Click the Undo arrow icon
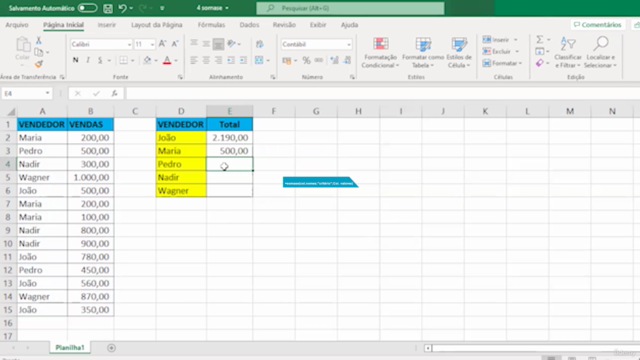Screen dimensions: 640x360 point(122,8)
